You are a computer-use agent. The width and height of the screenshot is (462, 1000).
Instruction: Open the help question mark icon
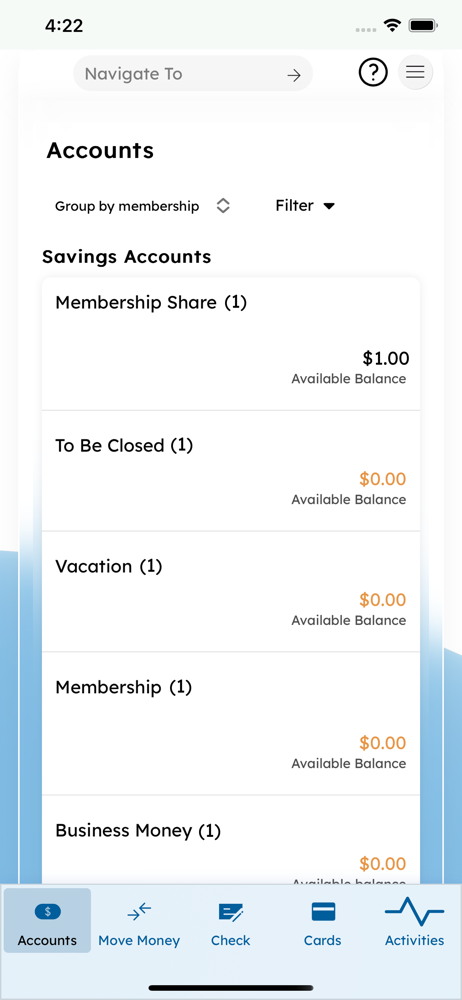[x=373, y=73]
